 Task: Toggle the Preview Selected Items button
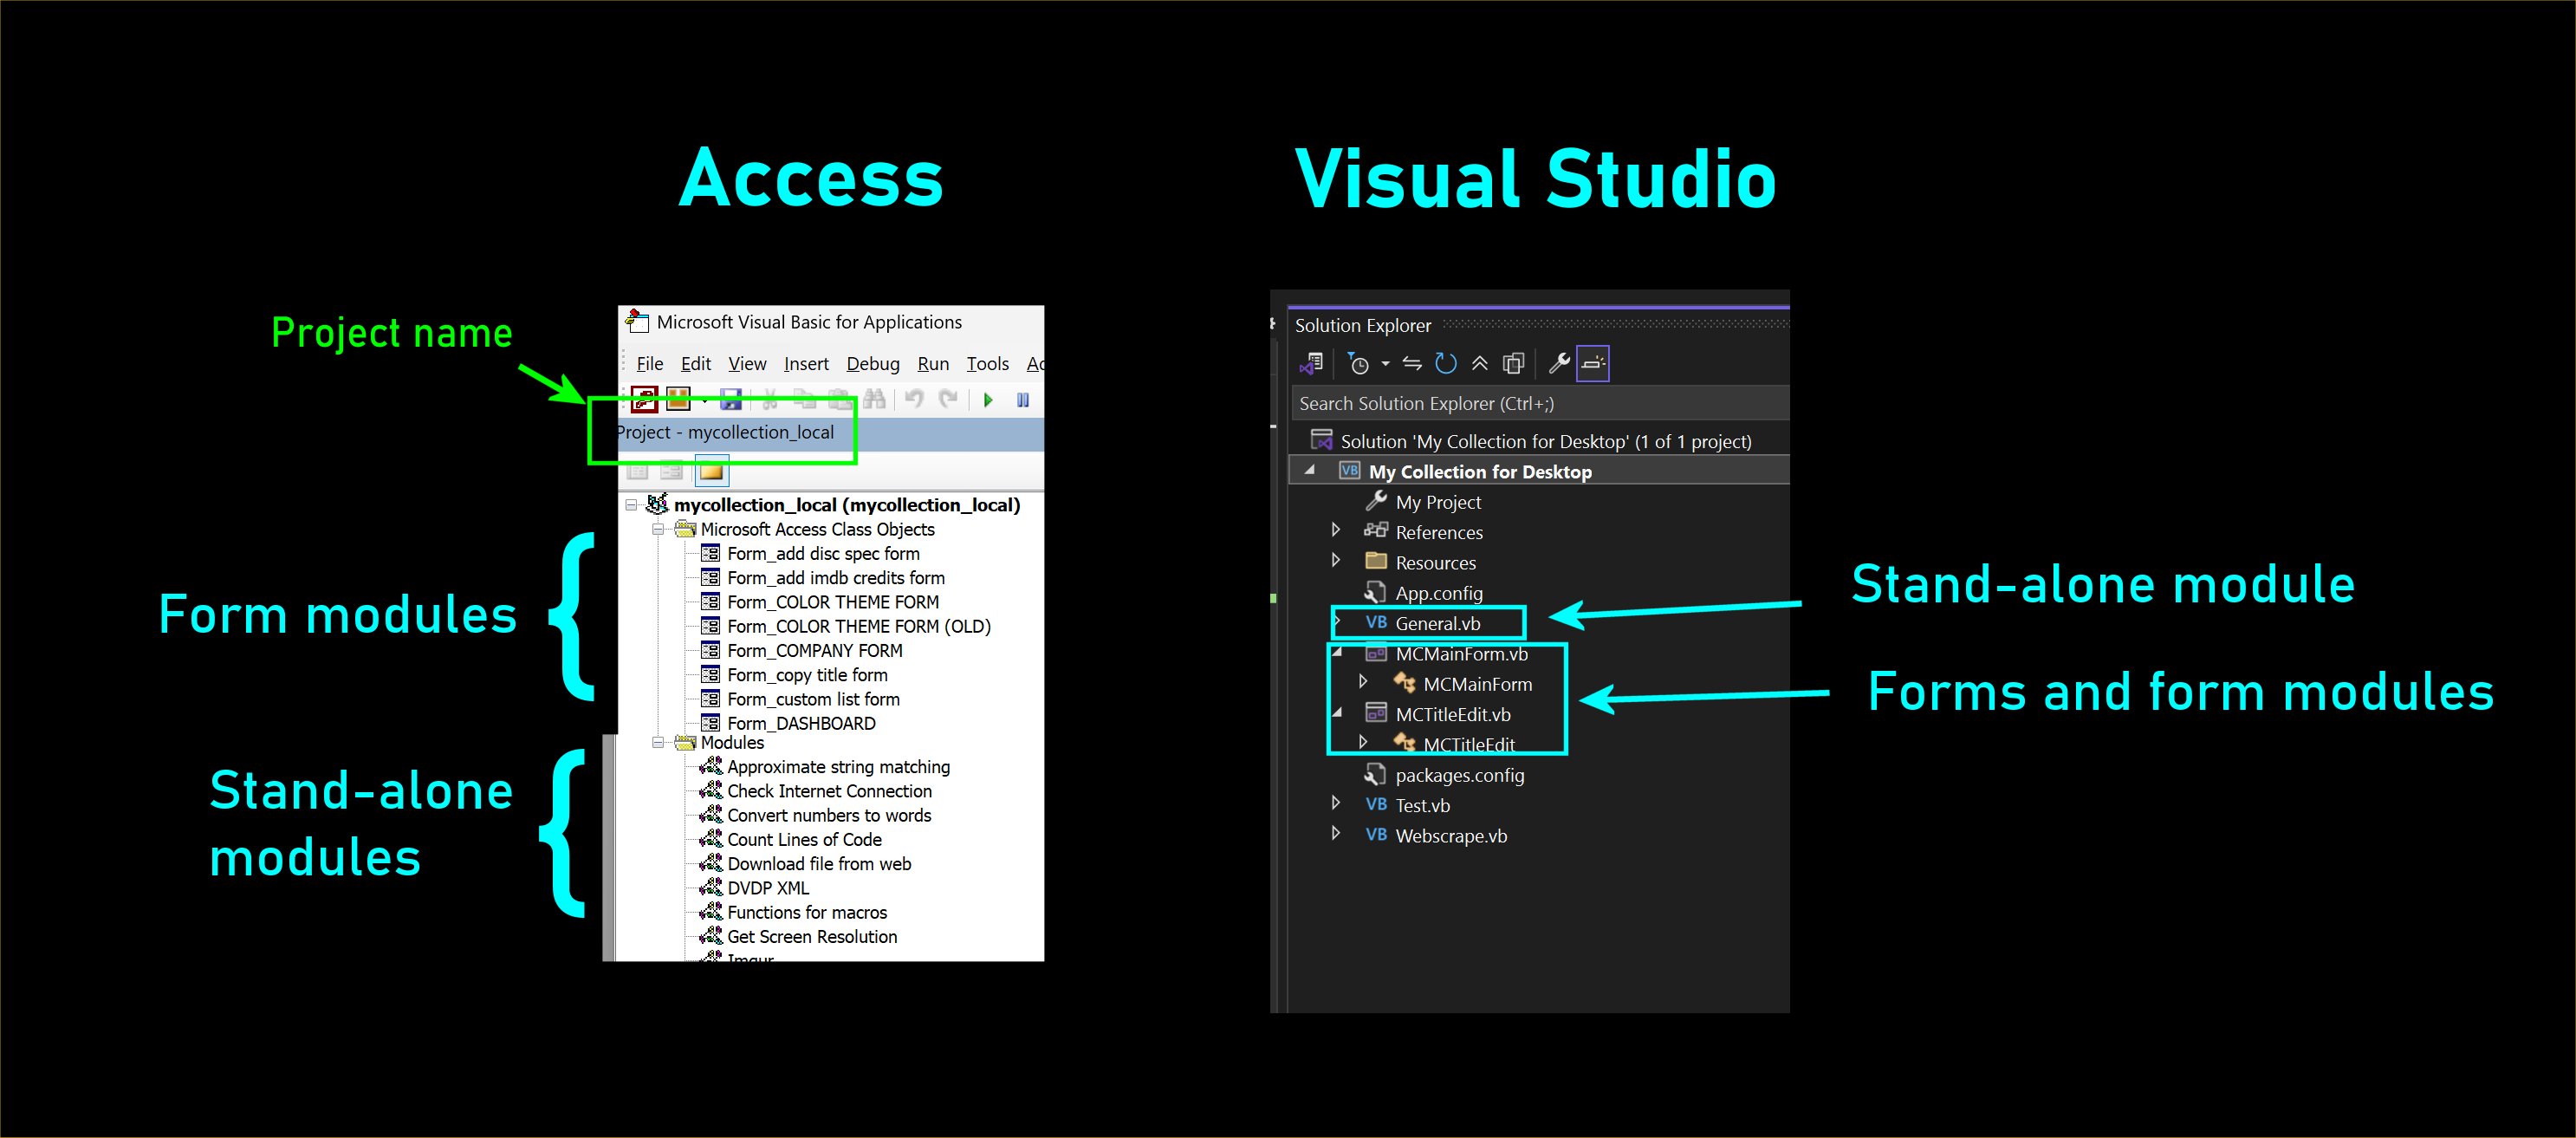(1593, 364)
